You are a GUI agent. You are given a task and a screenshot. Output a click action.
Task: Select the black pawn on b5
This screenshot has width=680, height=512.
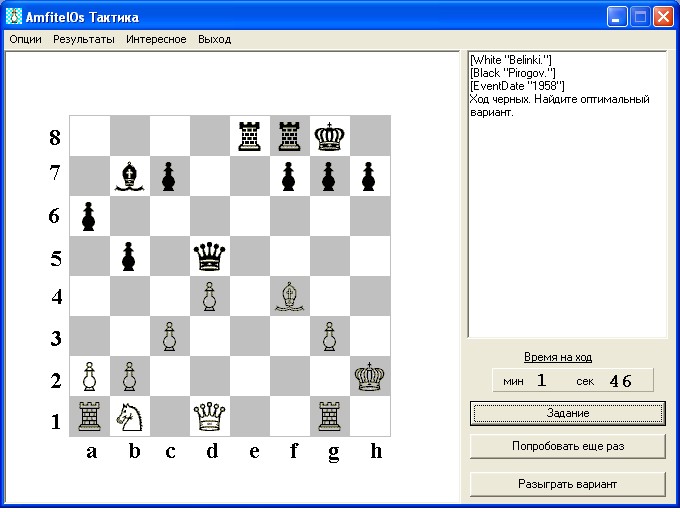point(128,257)
